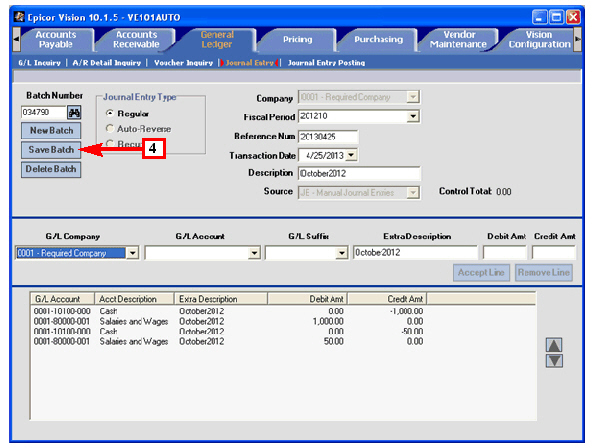Click the Description input field
The image size is (594, 448).
359,173
